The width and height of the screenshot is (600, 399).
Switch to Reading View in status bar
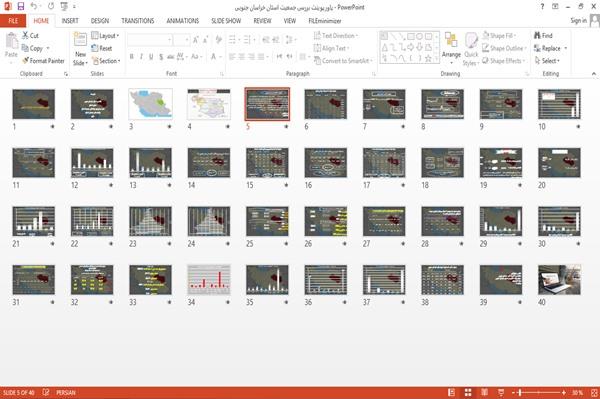click(484, 392)
